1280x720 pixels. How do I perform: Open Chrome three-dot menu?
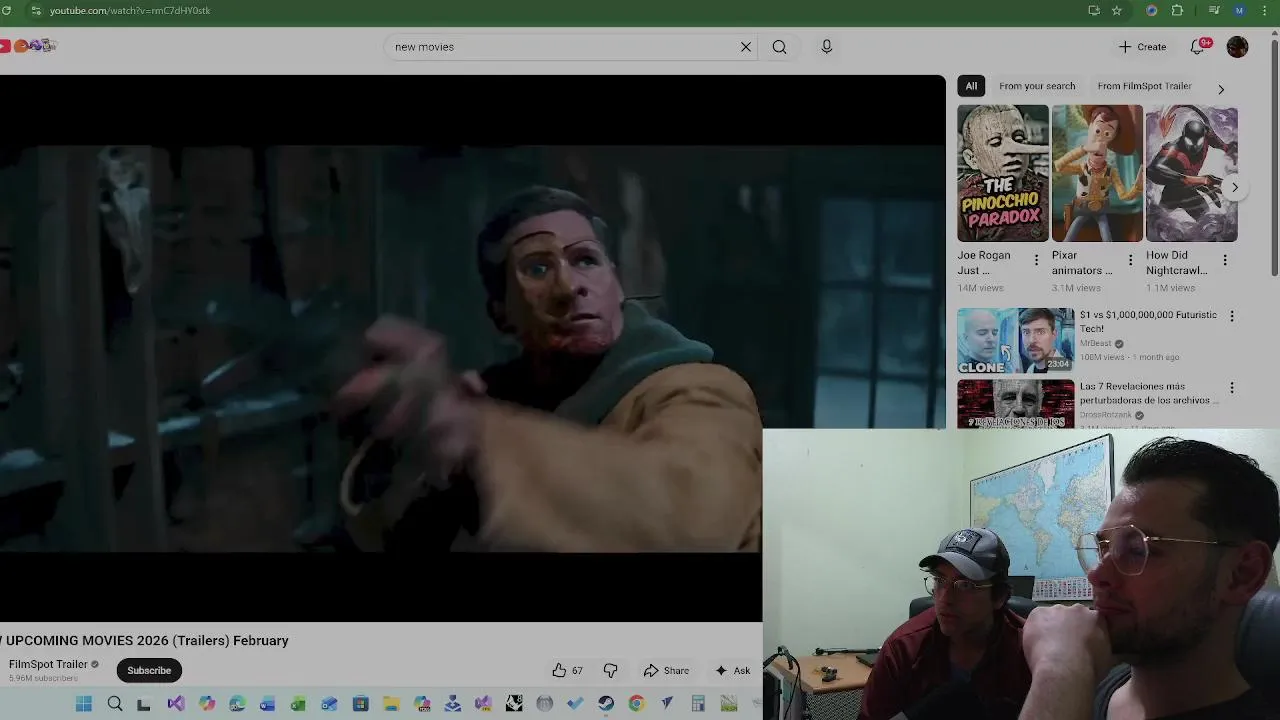[x=1265, y=10]
